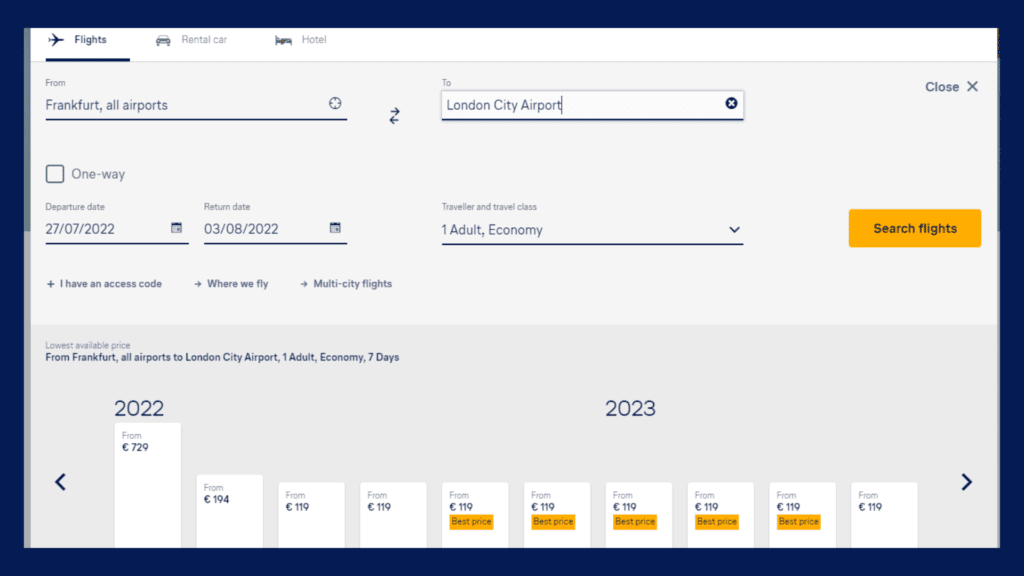Switch to the Hotel tab
Viewport: 1024px width, 576px height.
[301, 40]
